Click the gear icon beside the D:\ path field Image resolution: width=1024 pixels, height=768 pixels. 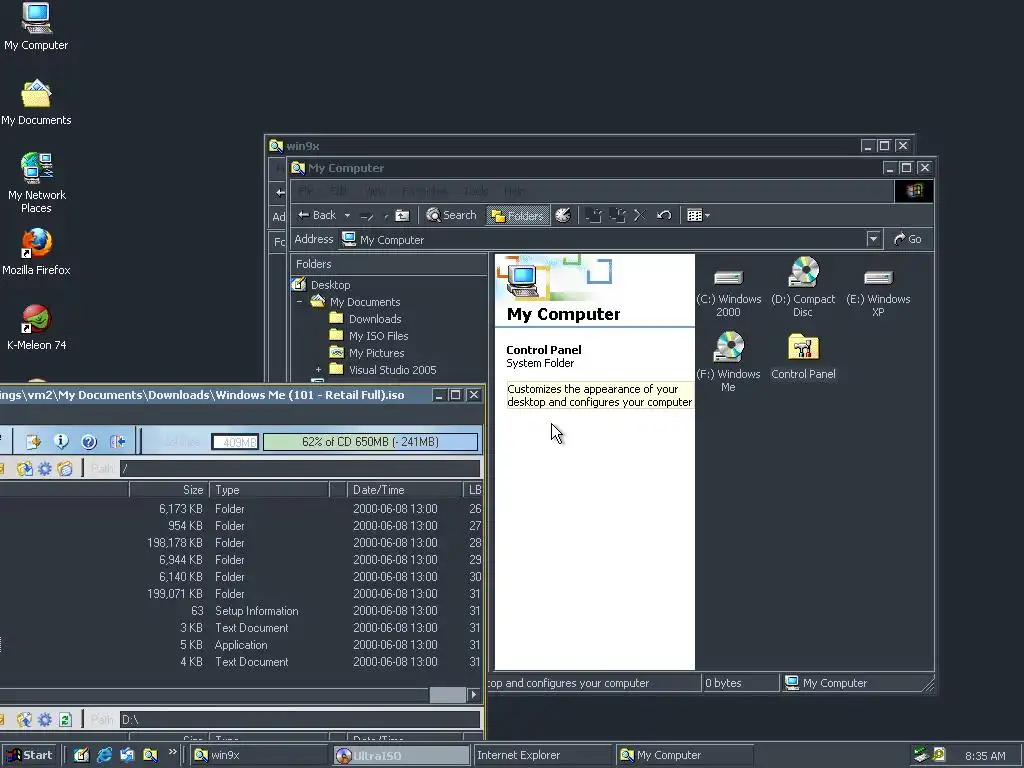(x=44, y=720)
